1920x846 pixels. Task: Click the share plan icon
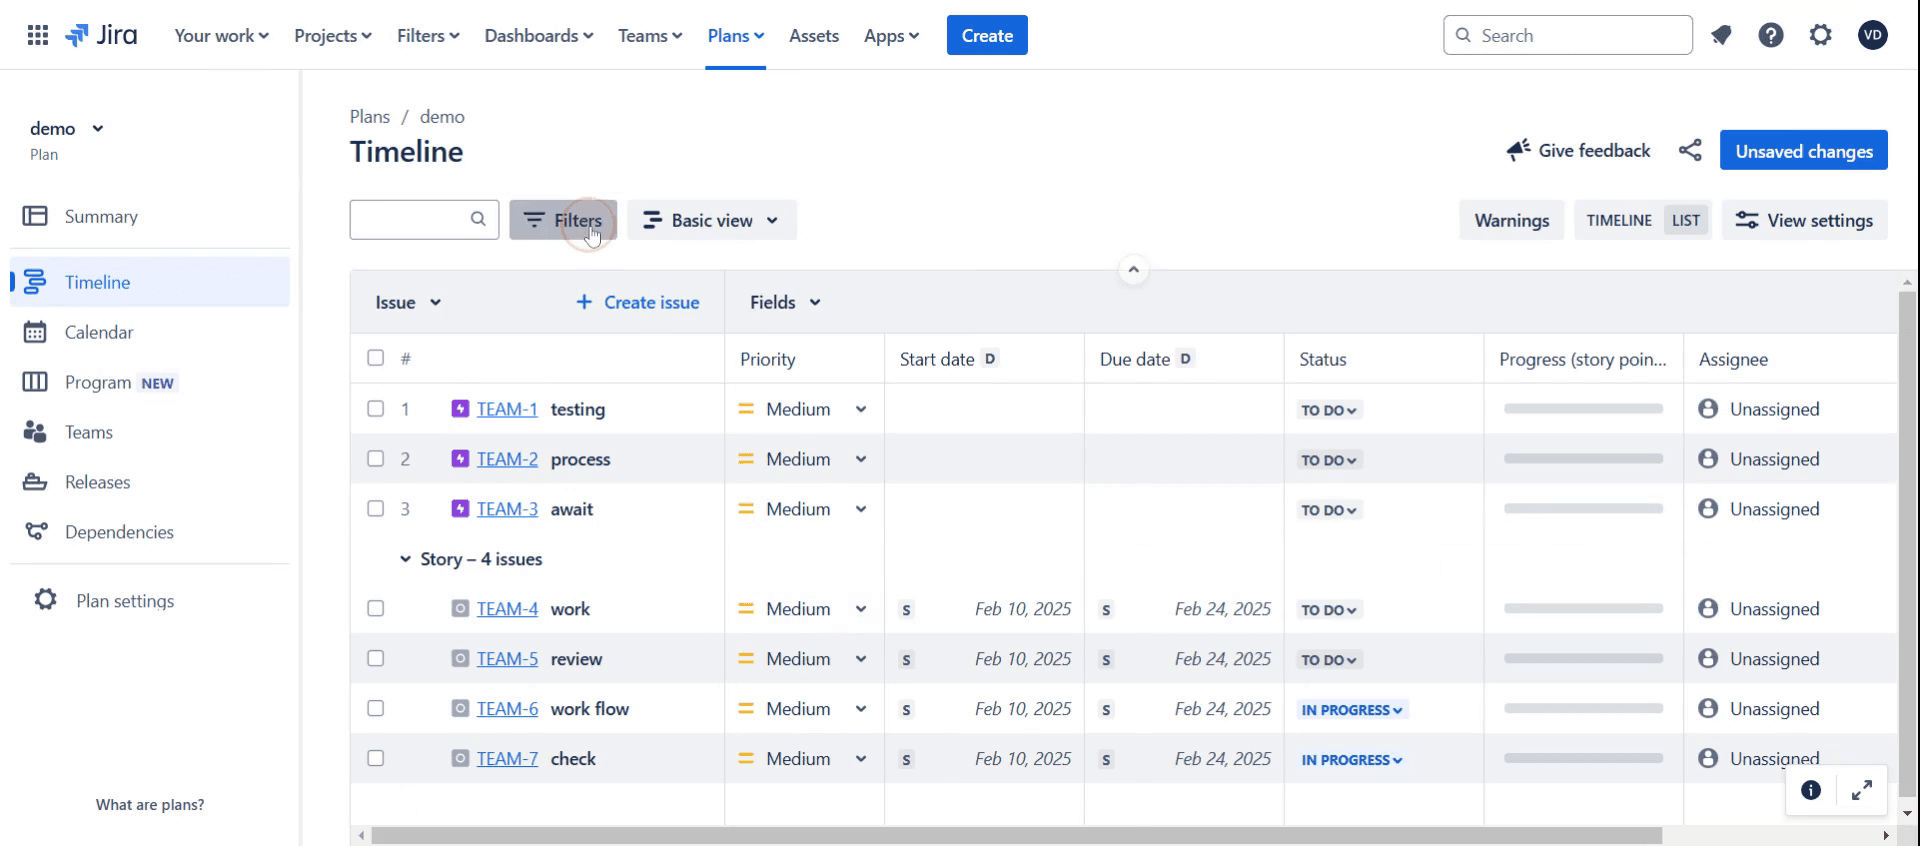(x=1690, y=150)
